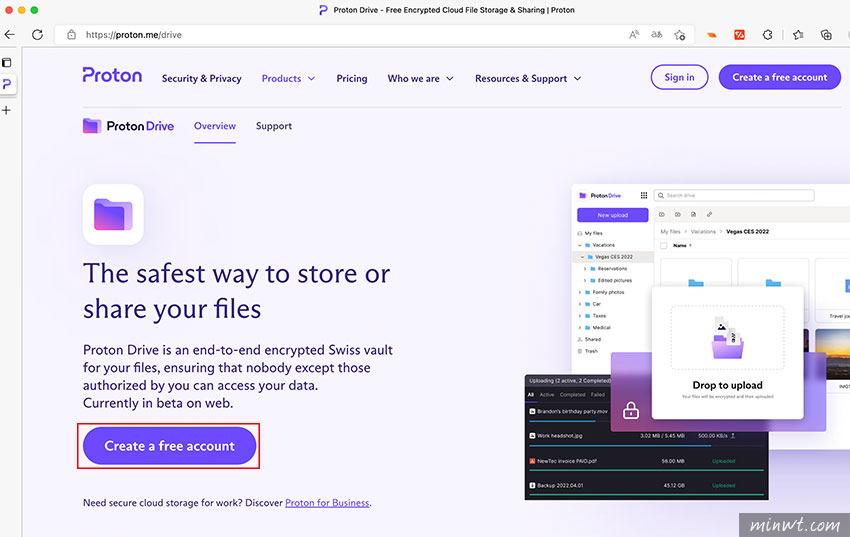Click the Sign in button

click(679, 77)
